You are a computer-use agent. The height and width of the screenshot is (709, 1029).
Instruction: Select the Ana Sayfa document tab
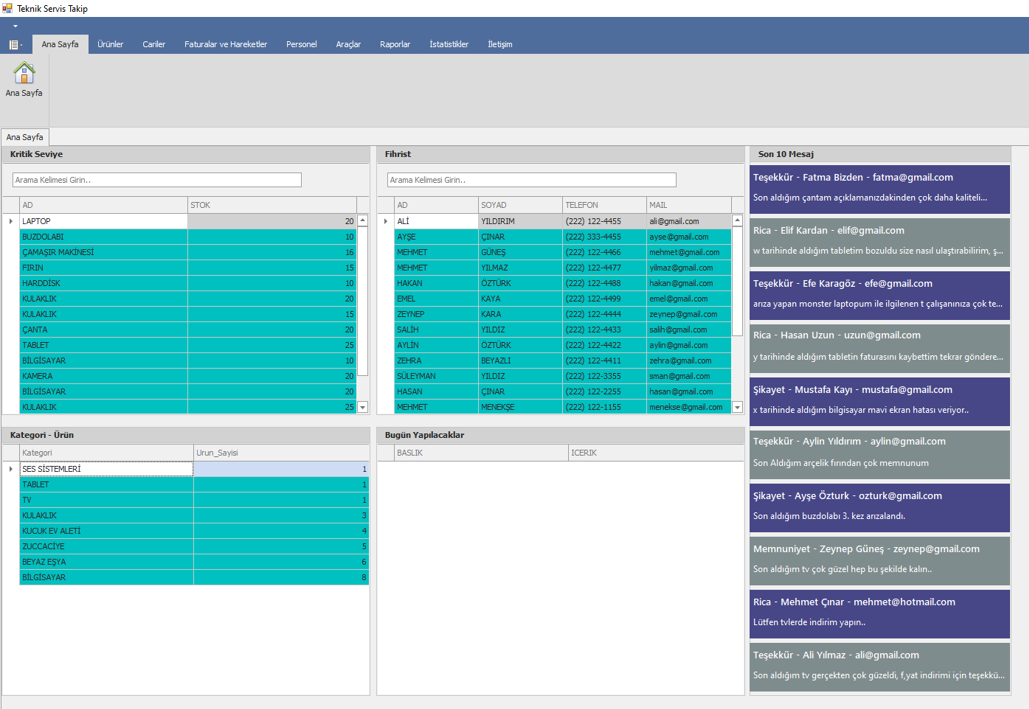click(x=24, y=137)
